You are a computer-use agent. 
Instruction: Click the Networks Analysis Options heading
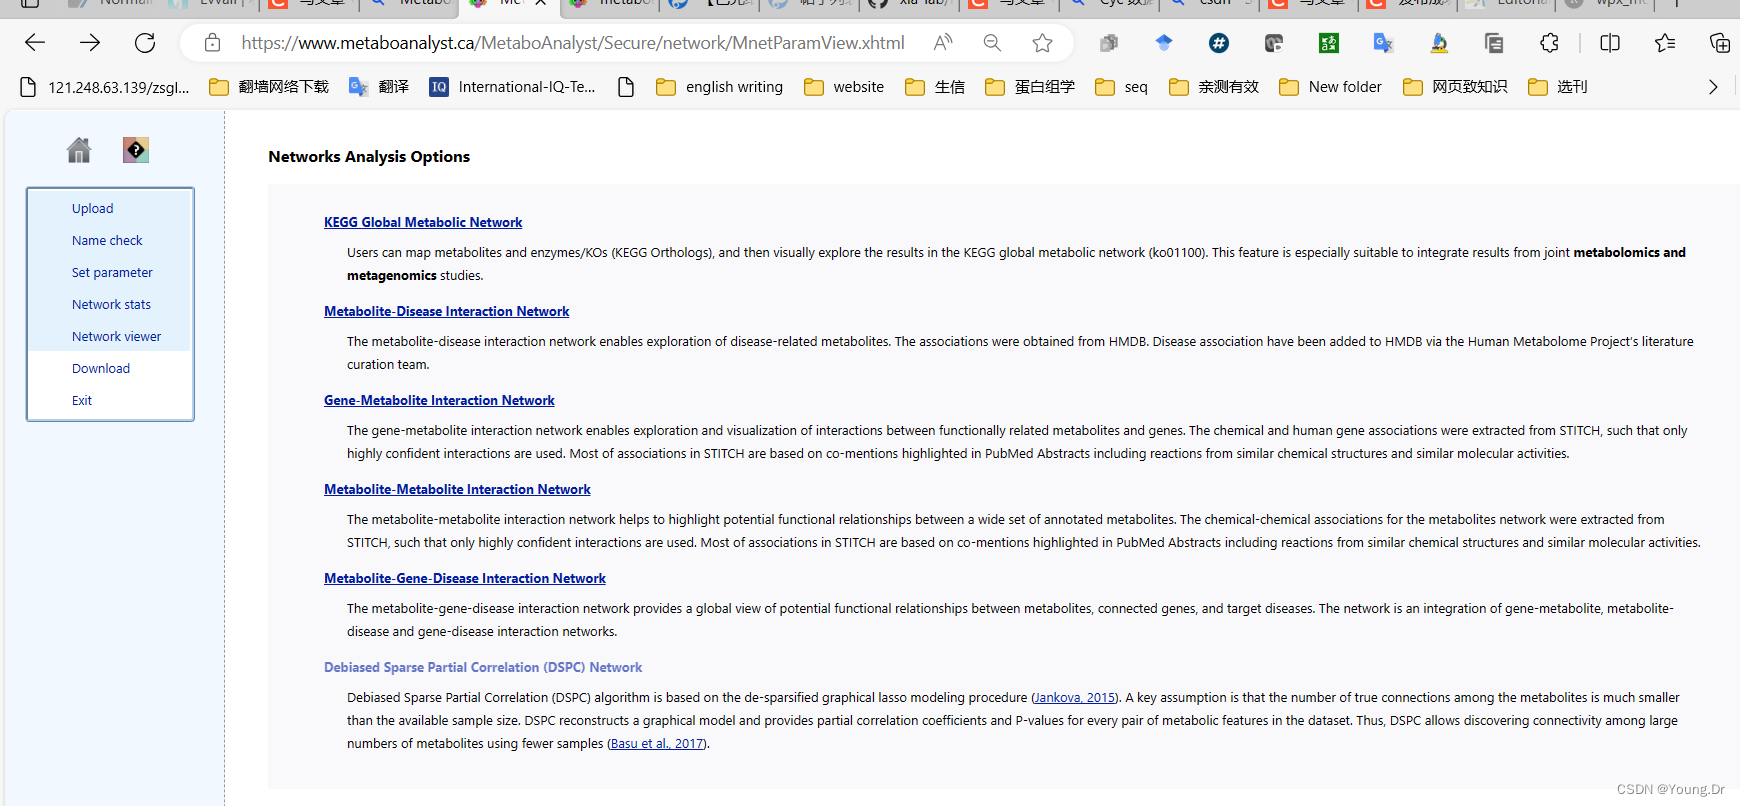click(x=369, y=156)
